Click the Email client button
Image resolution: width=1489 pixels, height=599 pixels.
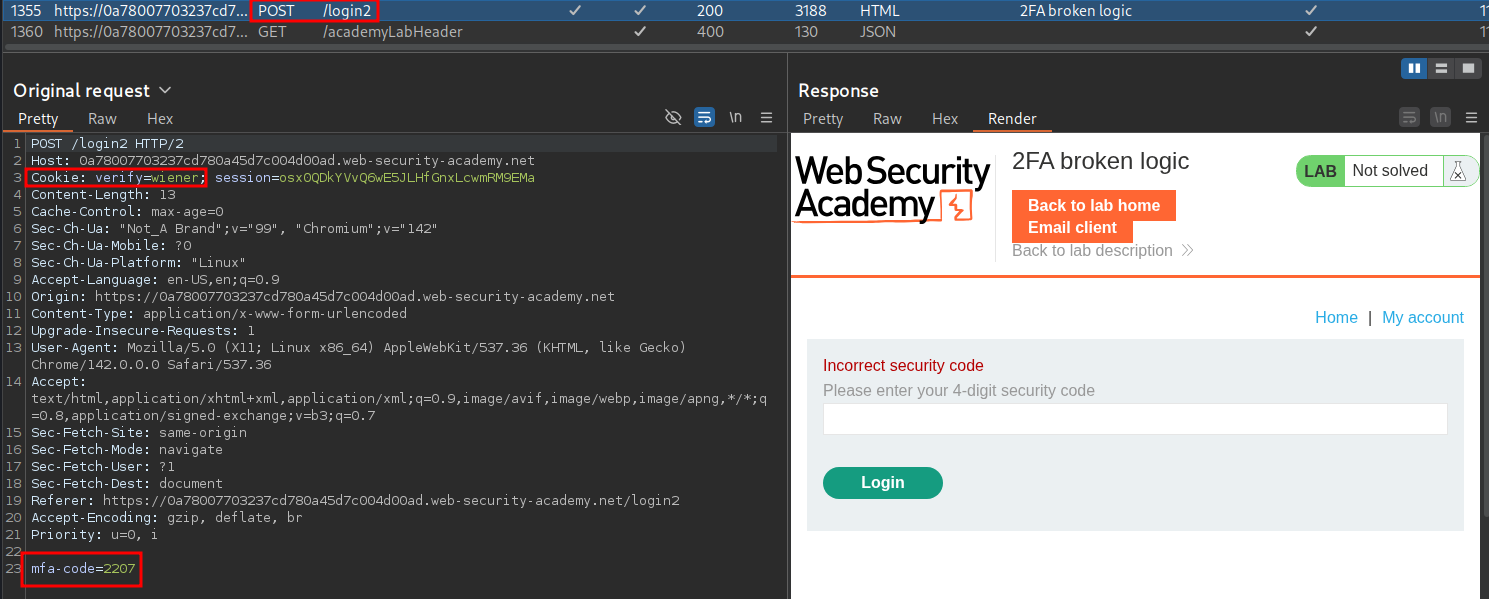(x=1073, y=227)
